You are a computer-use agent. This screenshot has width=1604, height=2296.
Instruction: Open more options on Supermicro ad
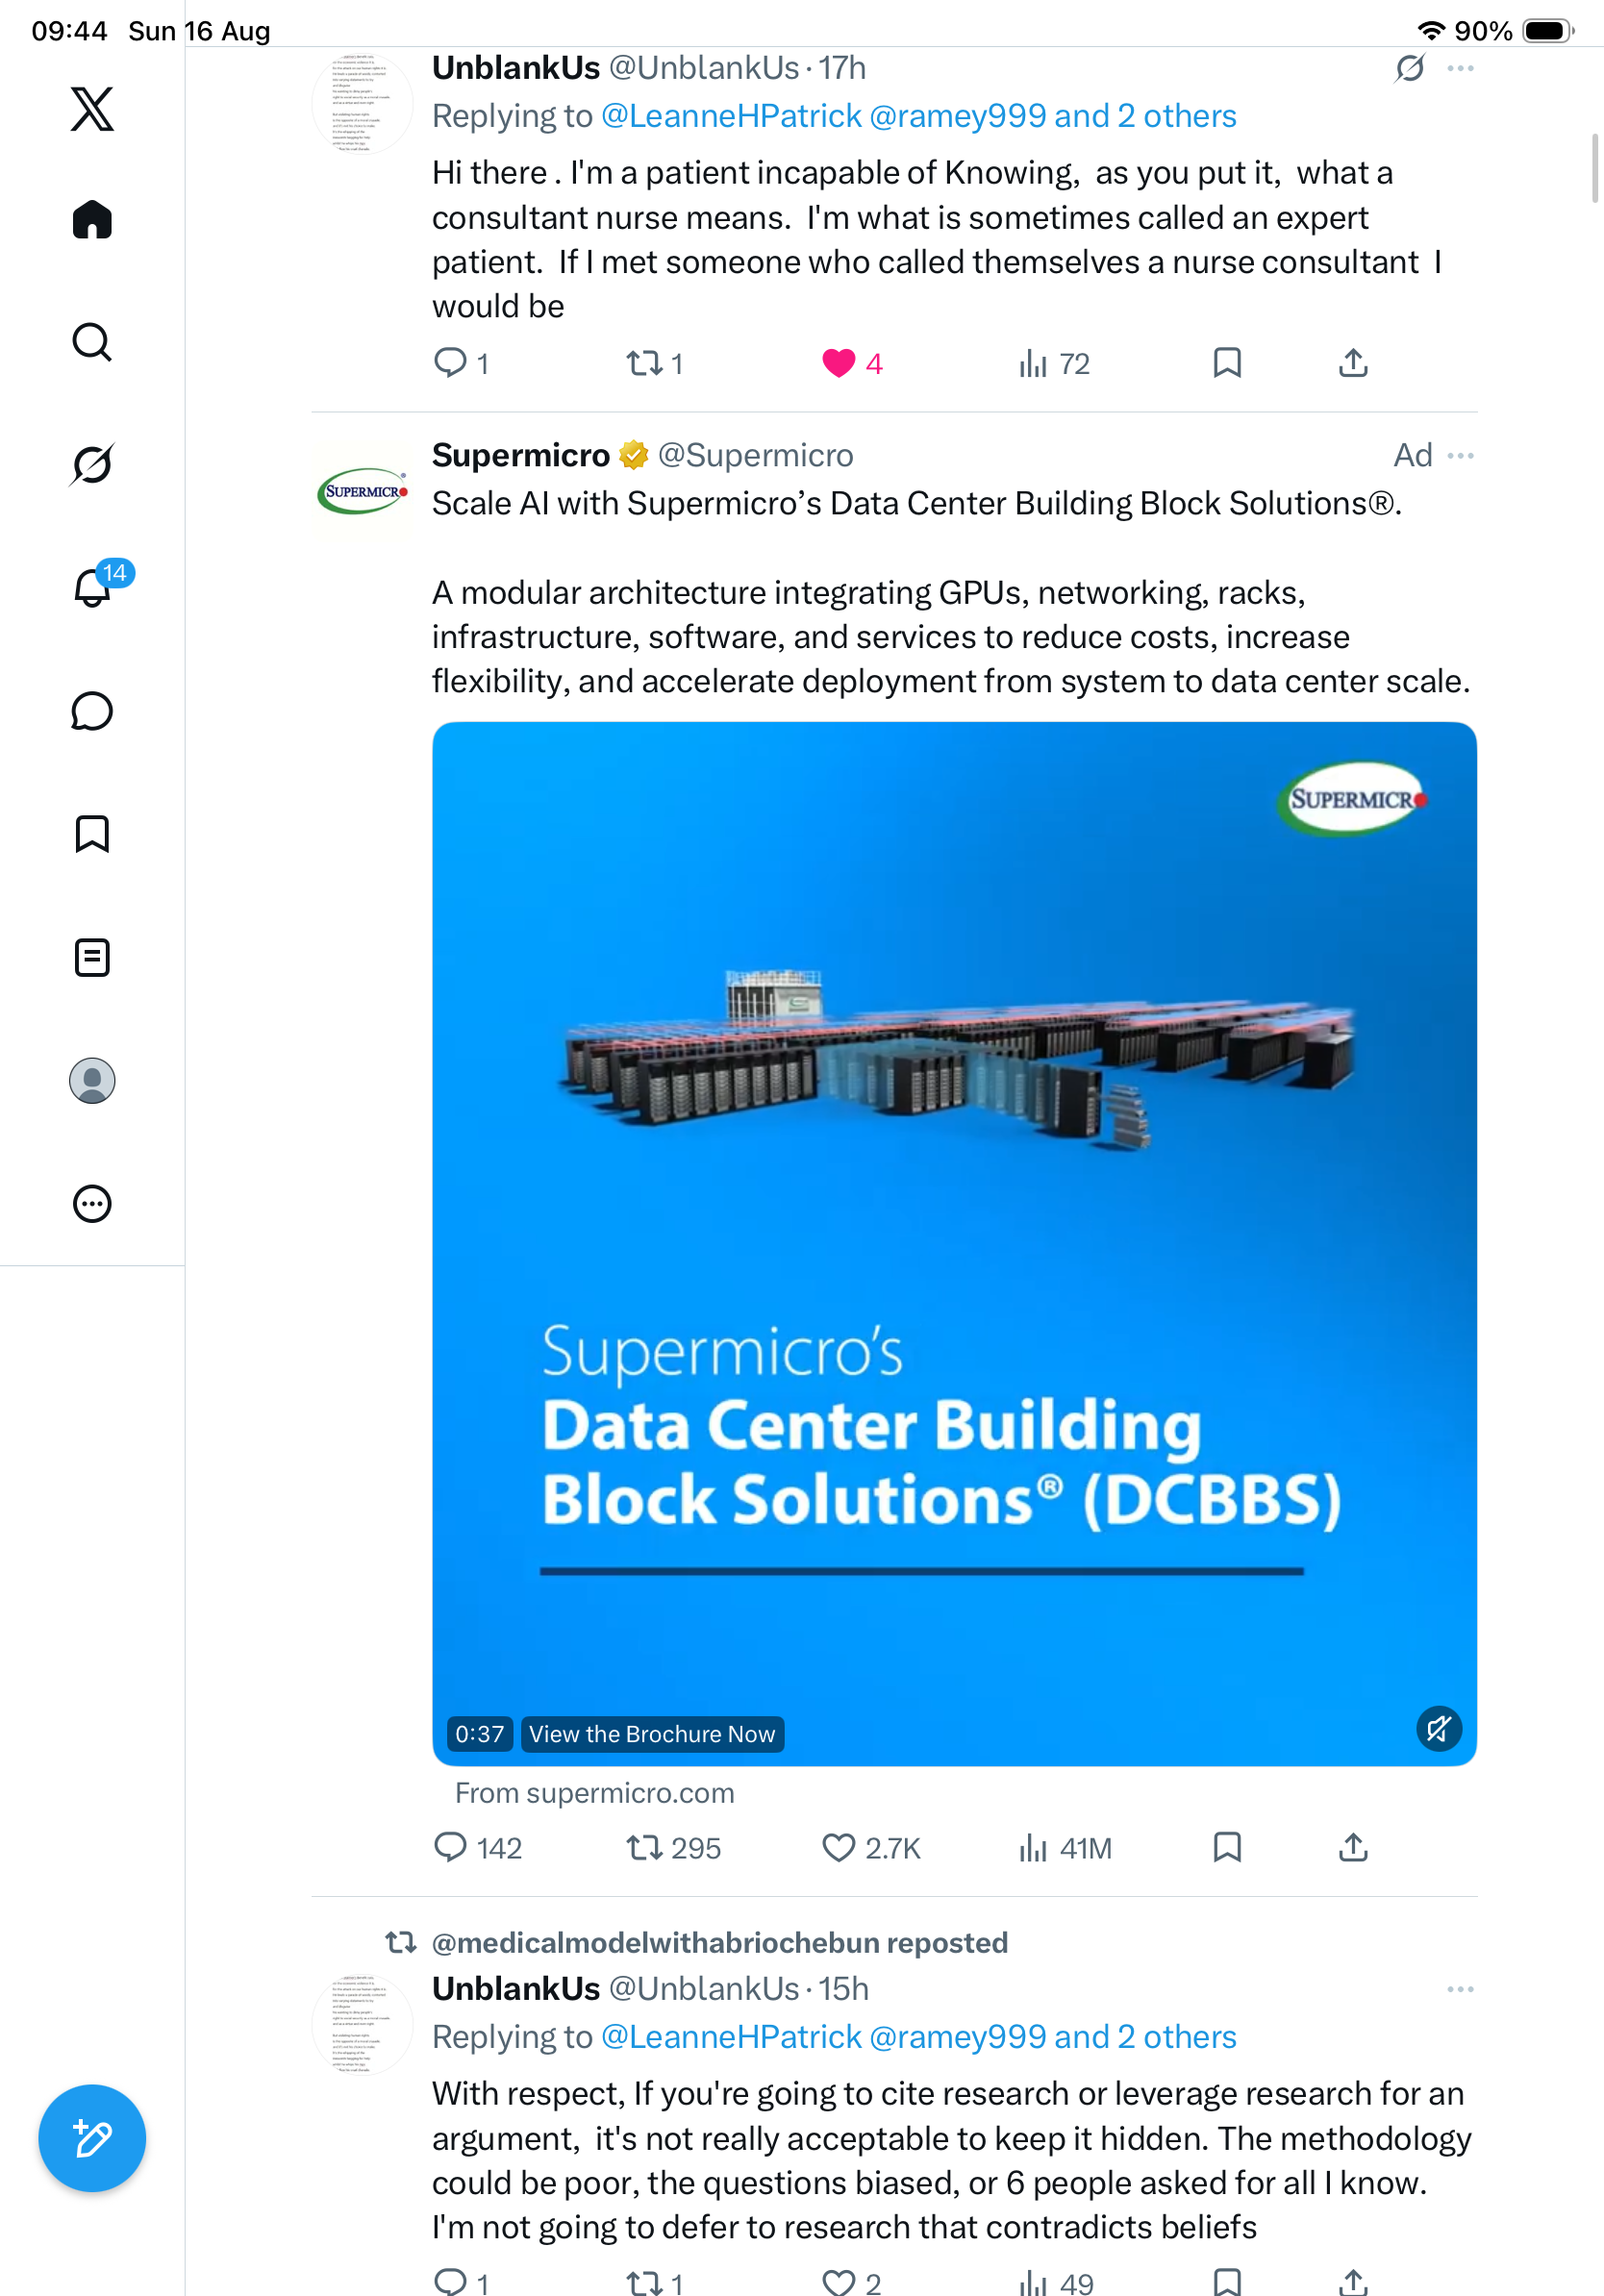coord(1460,456)
